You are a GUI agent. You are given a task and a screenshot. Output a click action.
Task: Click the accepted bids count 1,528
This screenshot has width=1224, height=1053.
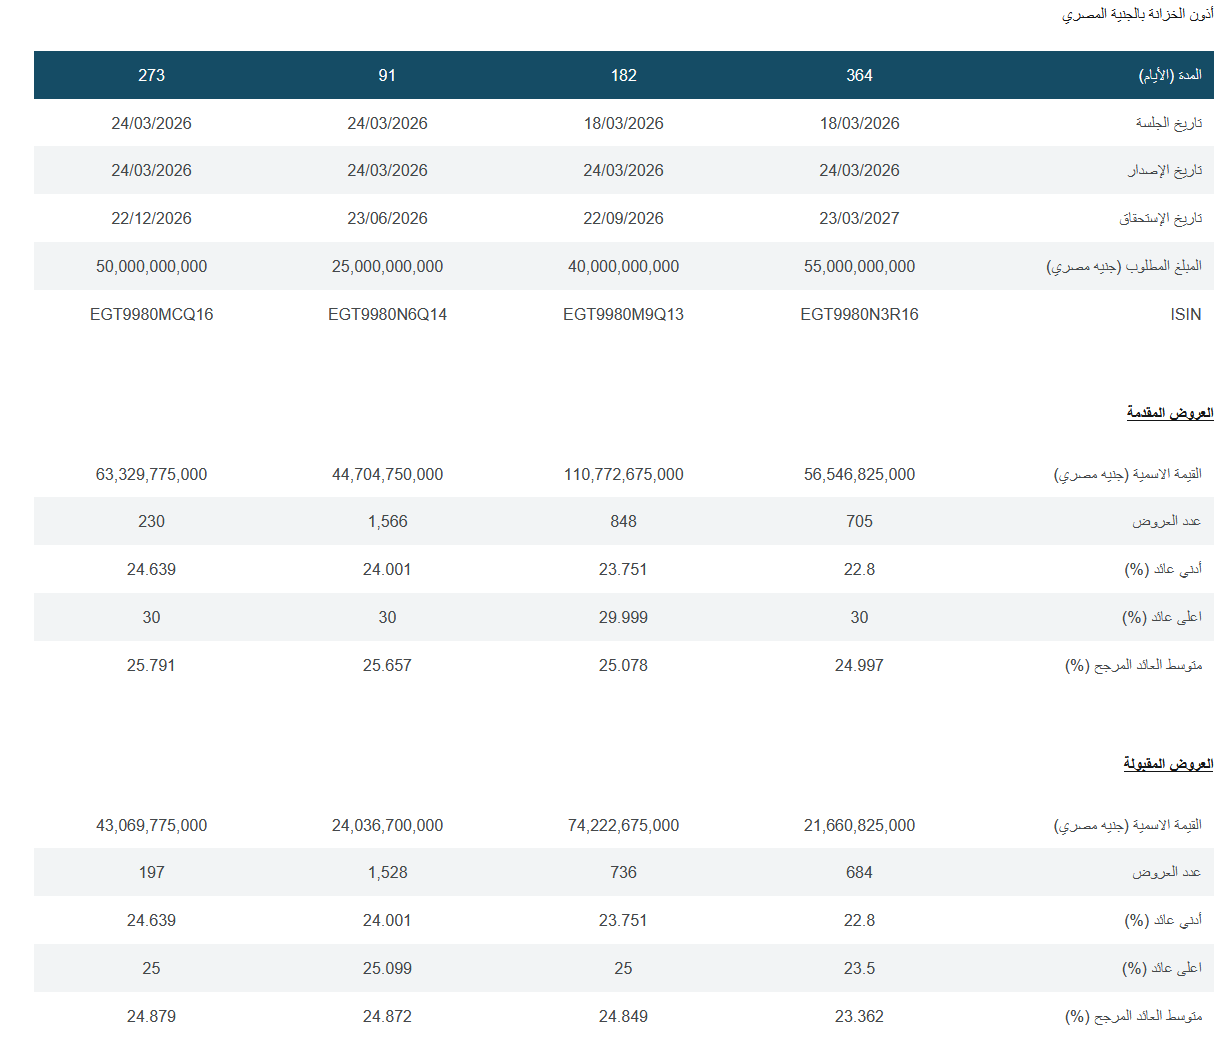387,872
